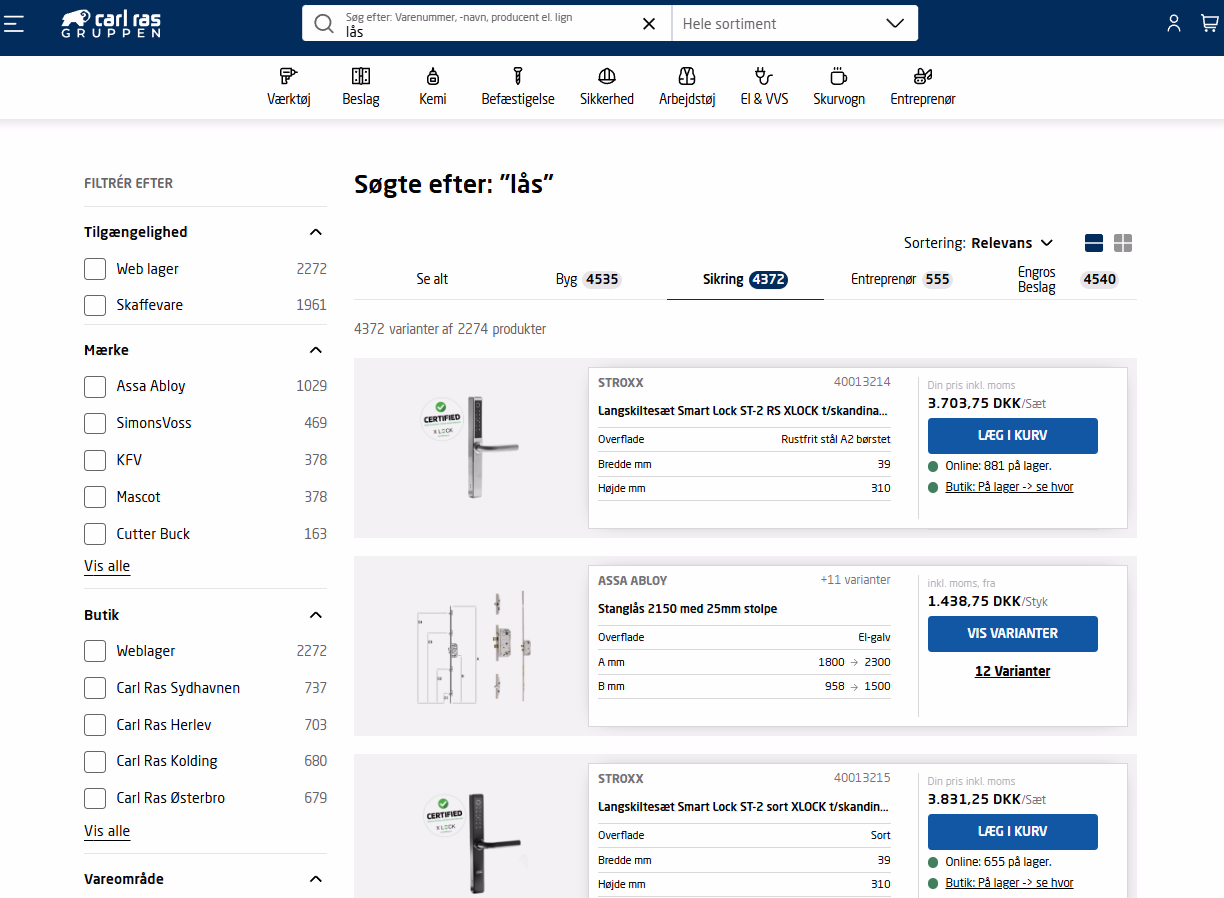Toggle the Web lager checkbox
This screenshot has width=1224, height=898.
[95, 269]
